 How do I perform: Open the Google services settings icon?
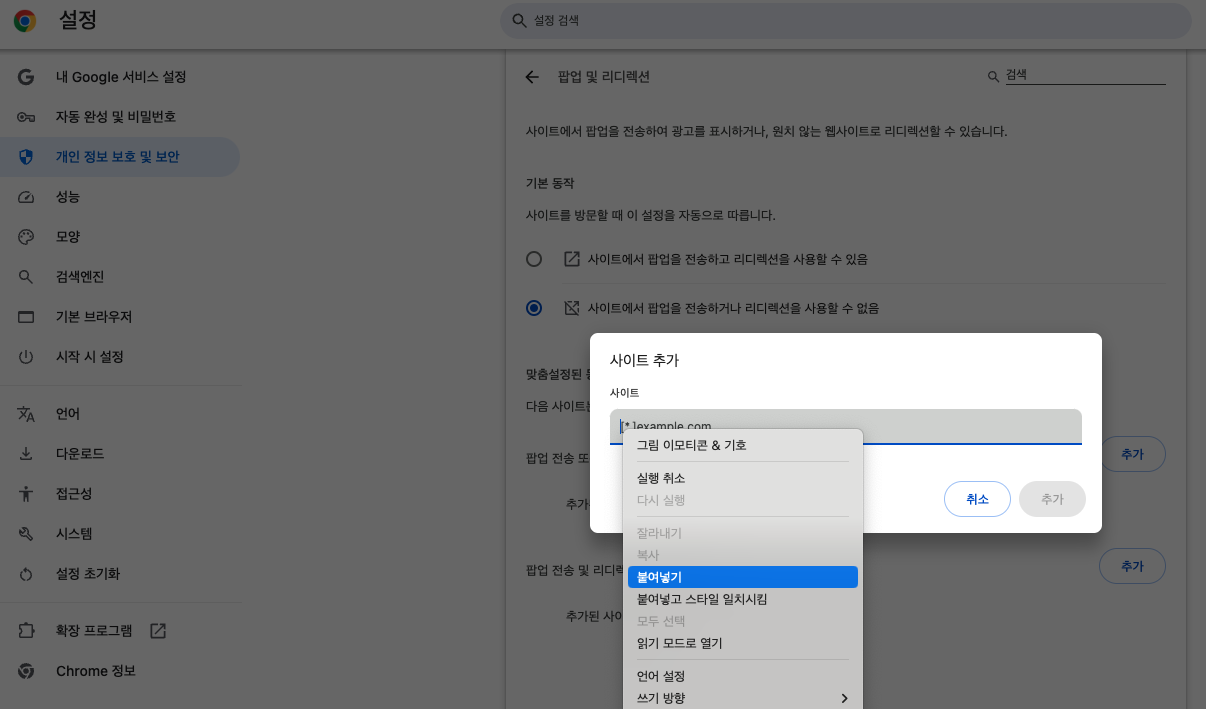point(26,77)
